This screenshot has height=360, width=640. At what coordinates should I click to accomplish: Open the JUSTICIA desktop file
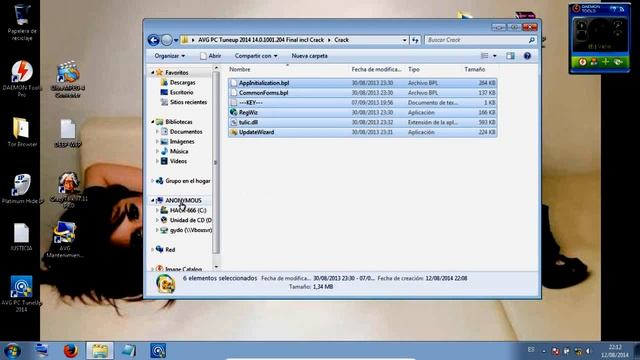pos(21,237)
